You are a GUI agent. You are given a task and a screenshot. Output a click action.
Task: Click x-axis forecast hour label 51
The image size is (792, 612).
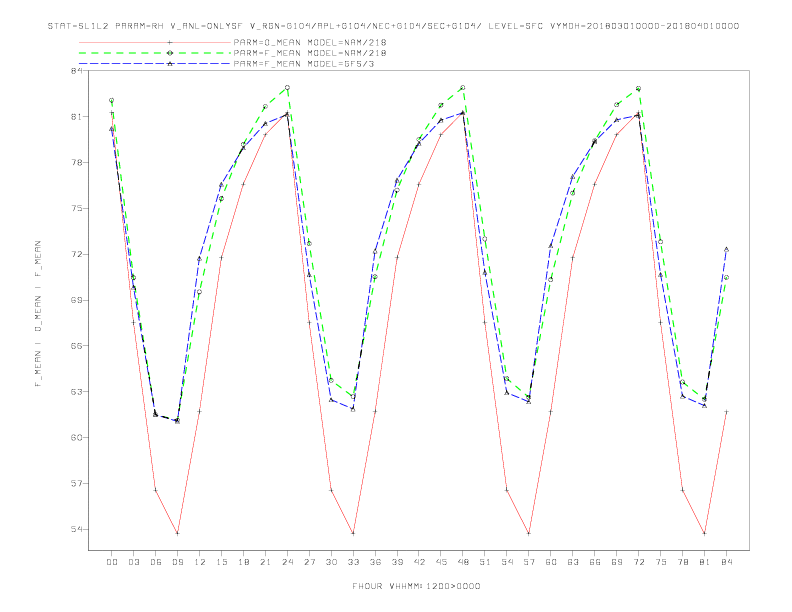click(x=485, y=562)
